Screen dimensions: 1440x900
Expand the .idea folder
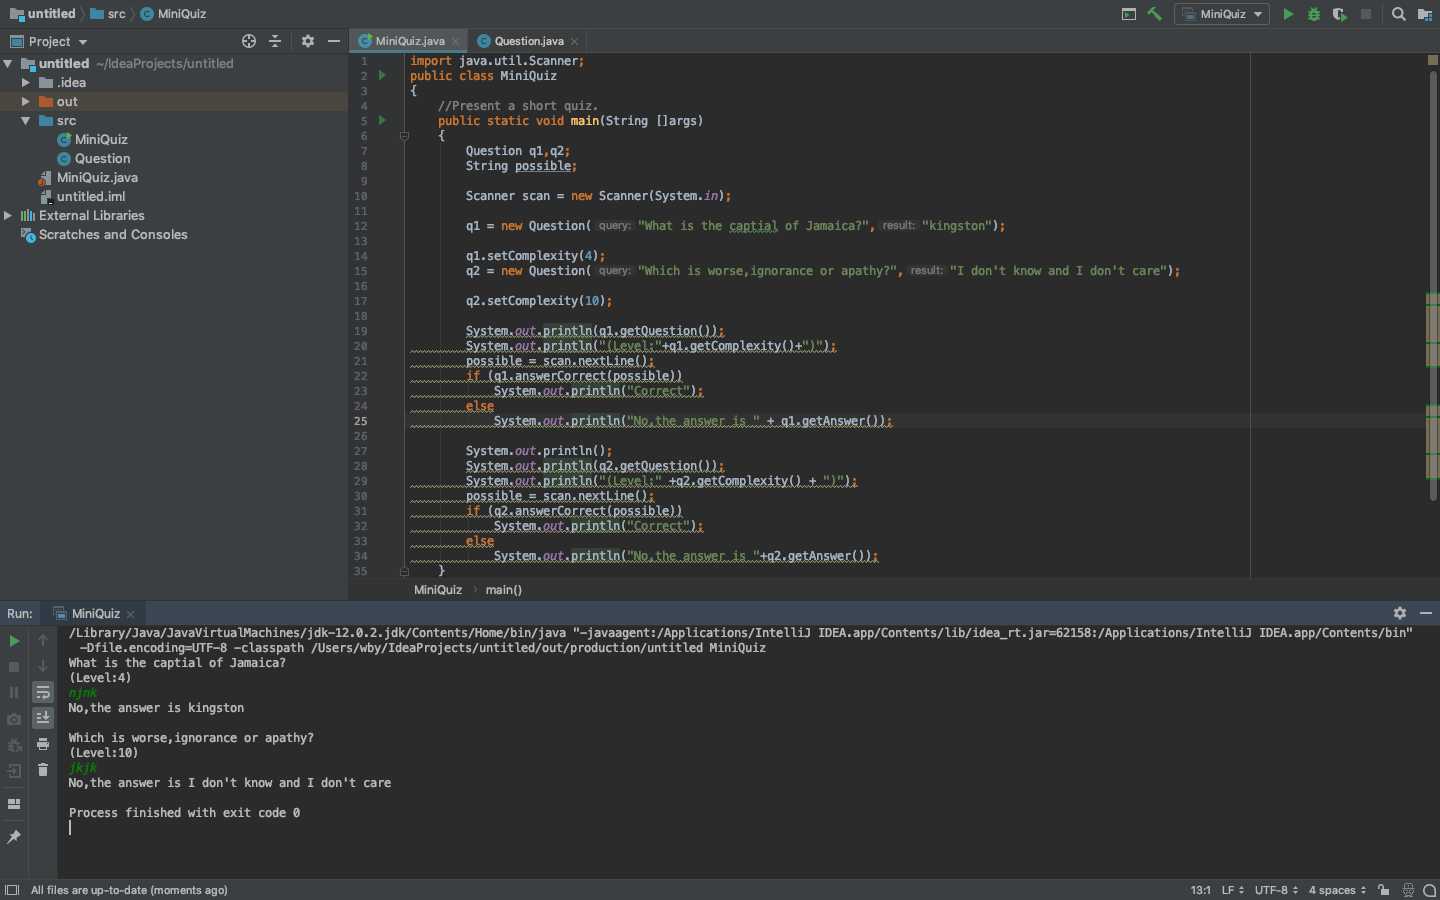click(x=26, y=82)
